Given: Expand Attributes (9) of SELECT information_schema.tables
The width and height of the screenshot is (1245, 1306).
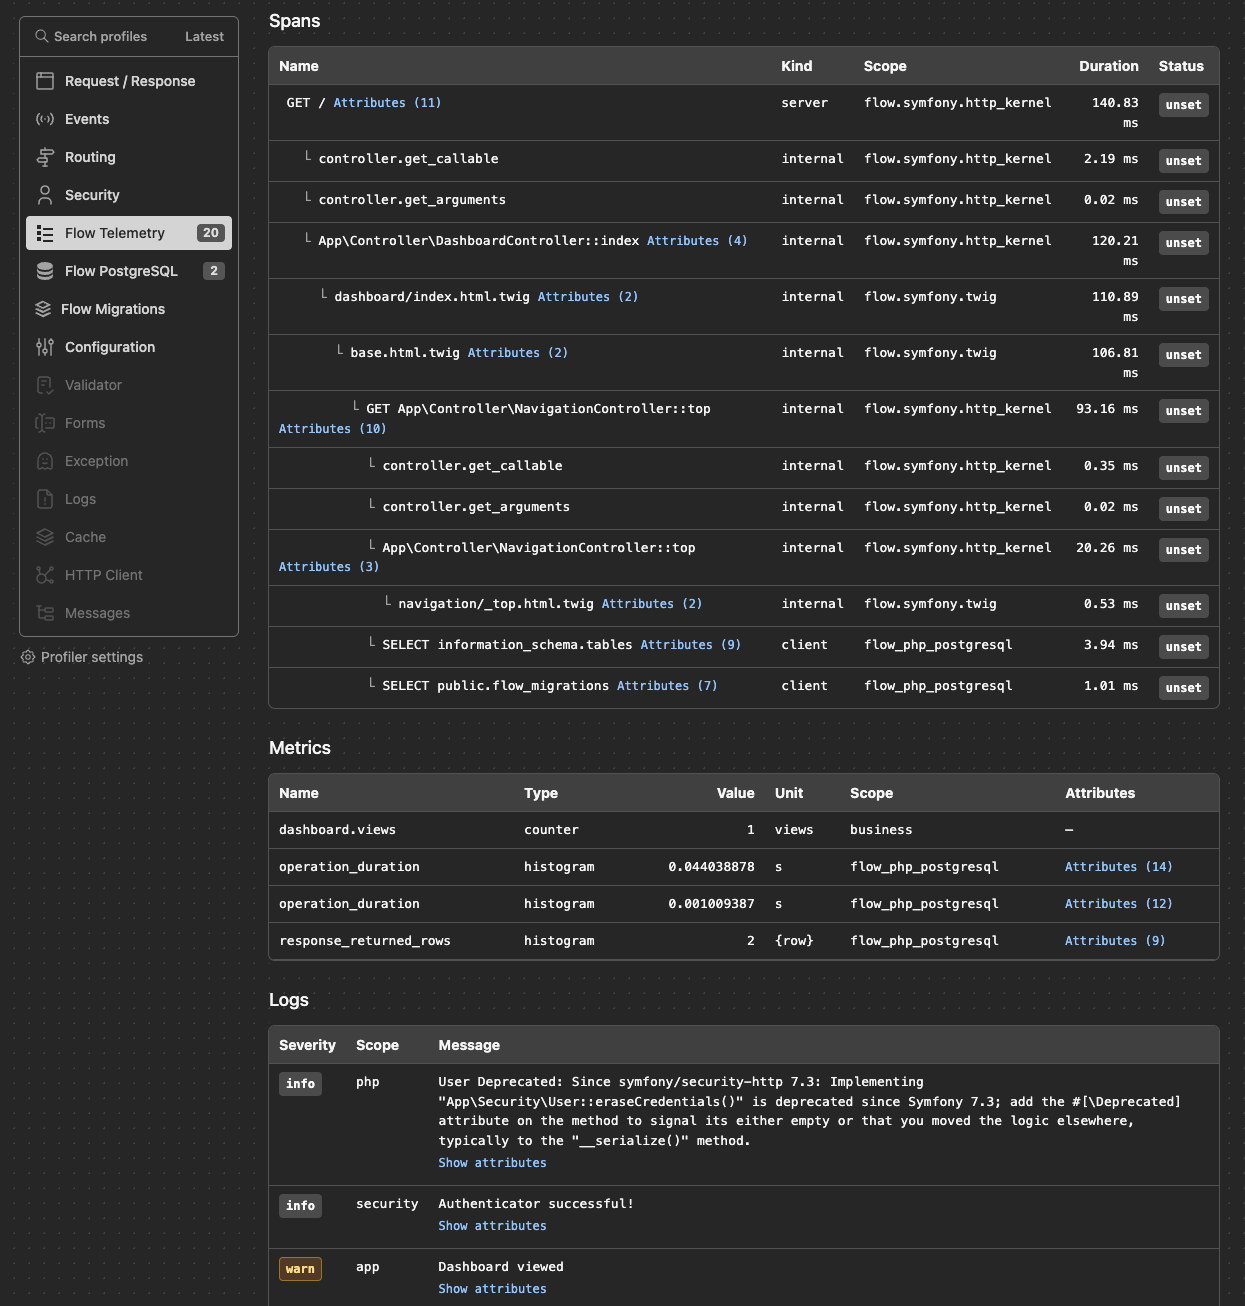Looking at the screenshot, I should pyautogui.click(x=691, y=645).
